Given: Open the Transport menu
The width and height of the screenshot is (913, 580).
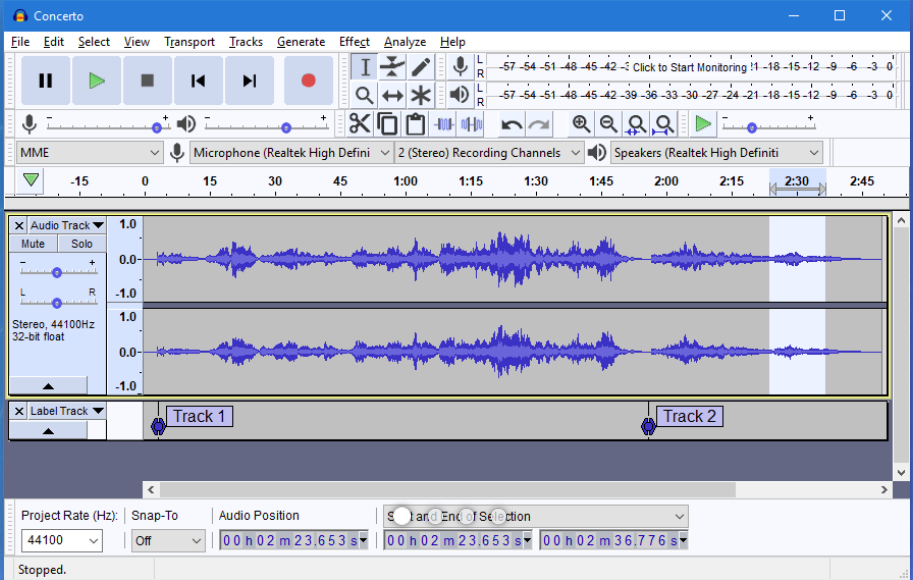Looking at the screenshot, I should pyautogui.click(x=189, y=42).
